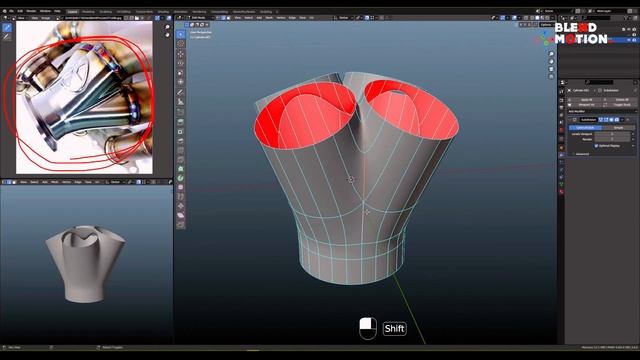Open the File menu
Screen dimensions: 640x360
coord(11,11)
